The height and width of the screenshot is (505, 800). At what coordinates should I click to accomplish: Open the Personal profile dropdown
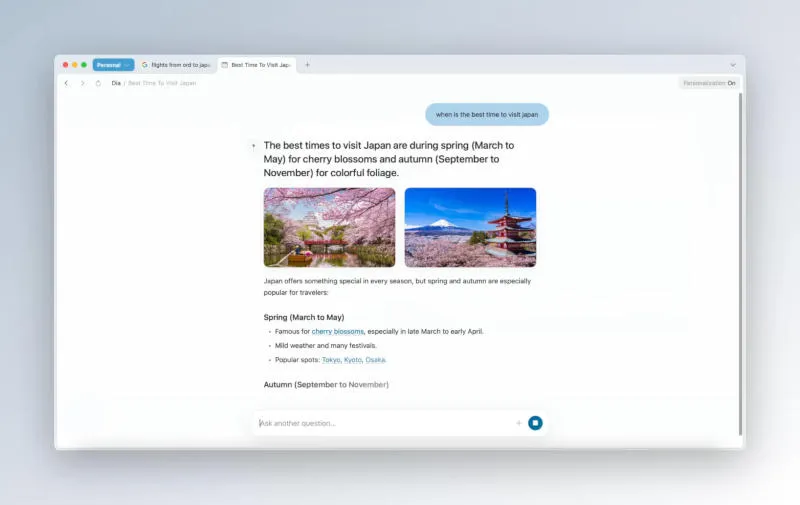[x=114, y=65]
